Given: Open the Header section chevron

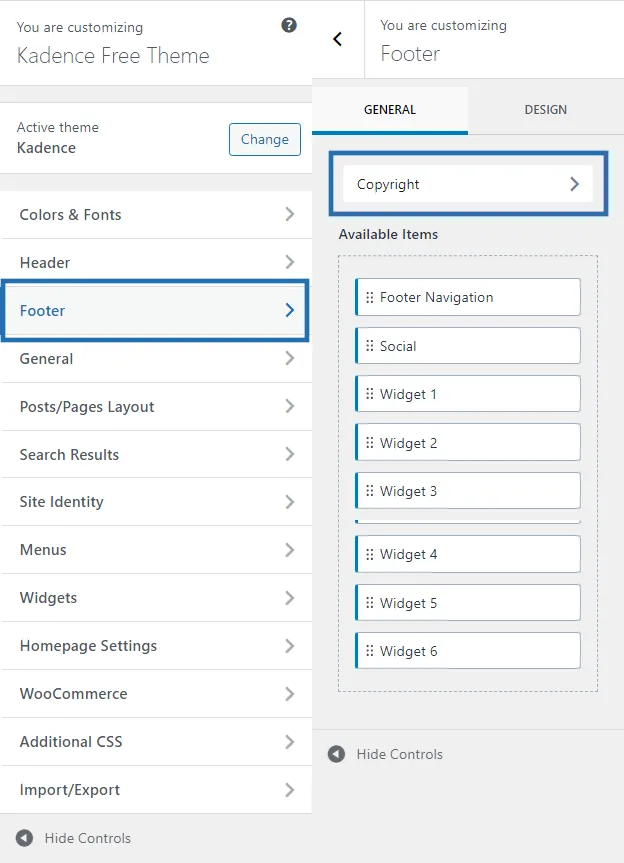Looking at the screenshot, I should pos(289,262).
